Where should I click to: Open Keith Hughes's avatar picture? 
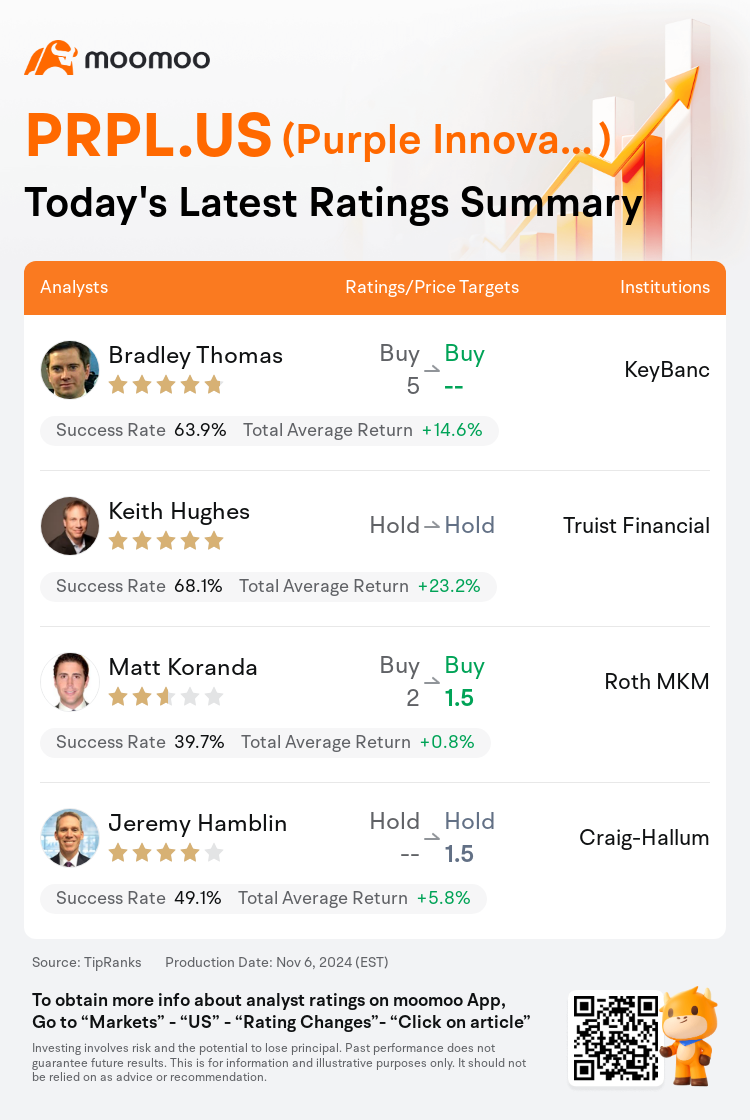tap(70, 526)
